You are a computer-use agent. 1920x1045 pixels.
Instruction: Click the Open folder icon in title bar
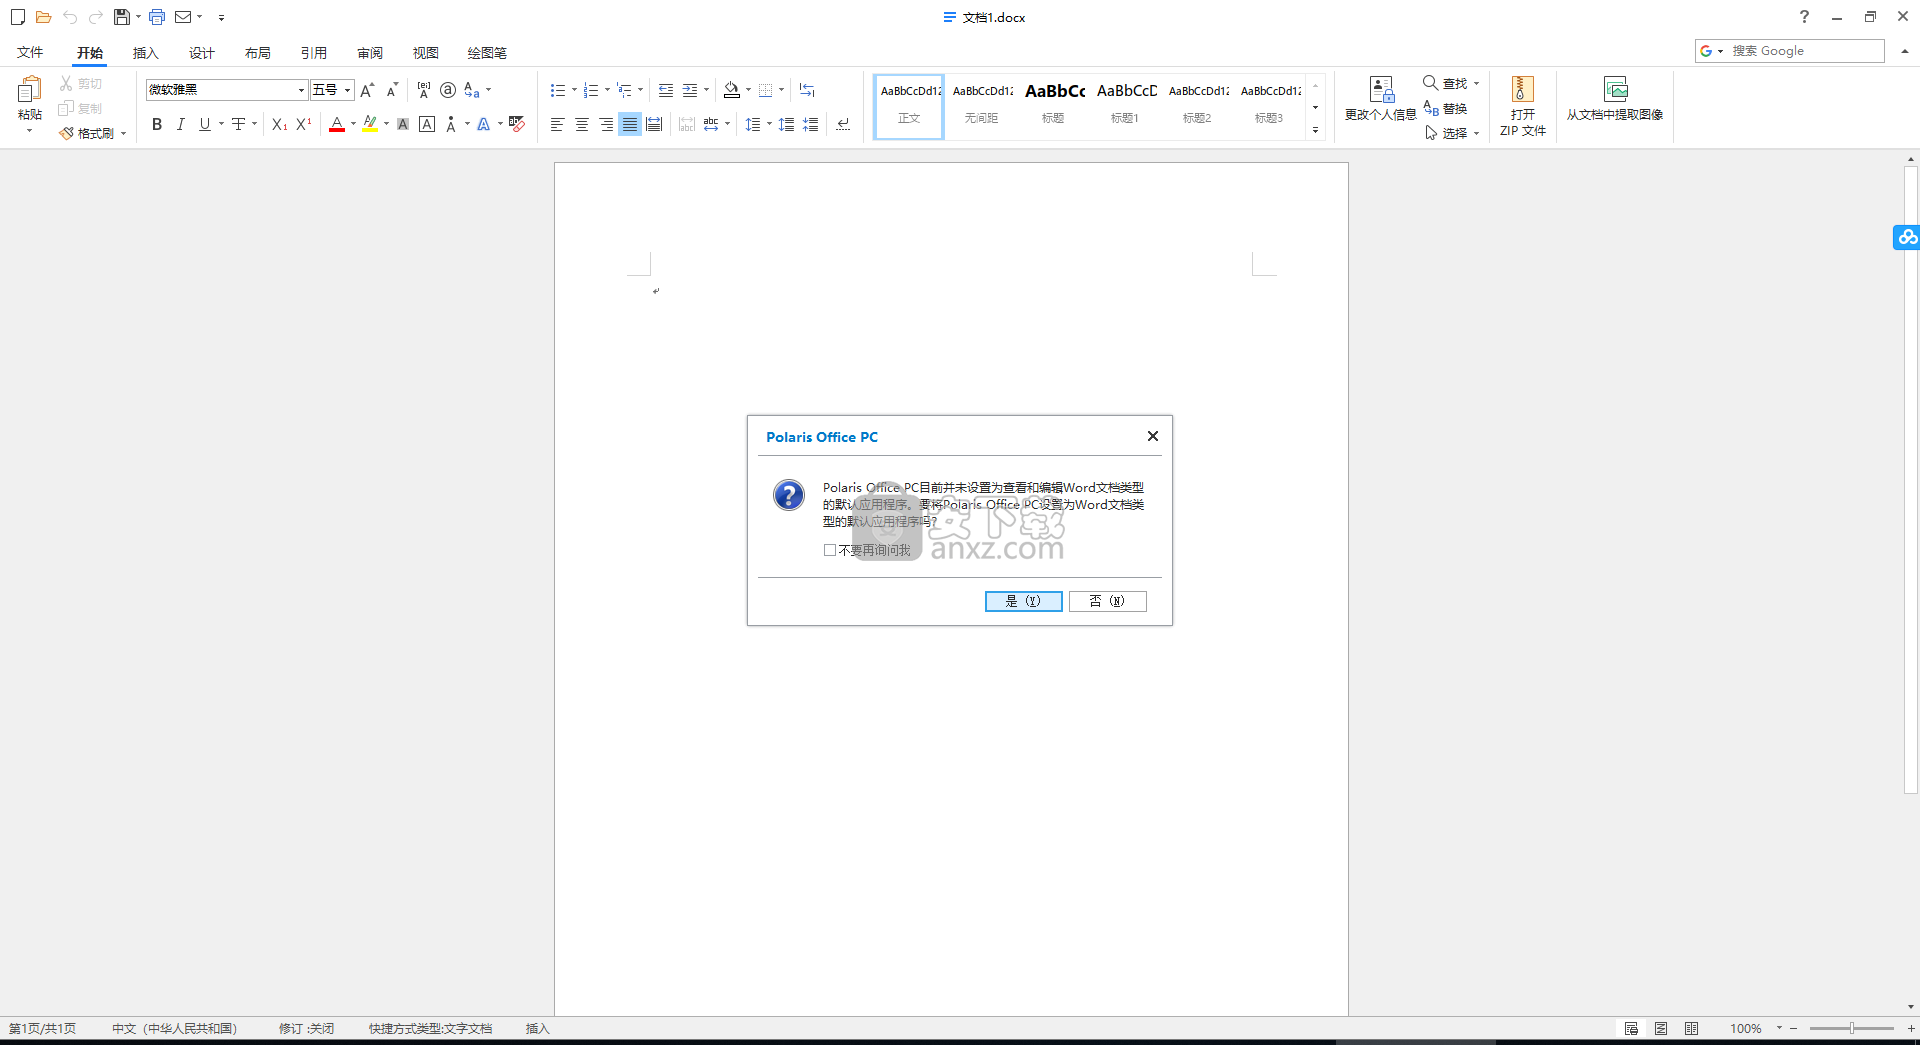[x=43, y=17]
